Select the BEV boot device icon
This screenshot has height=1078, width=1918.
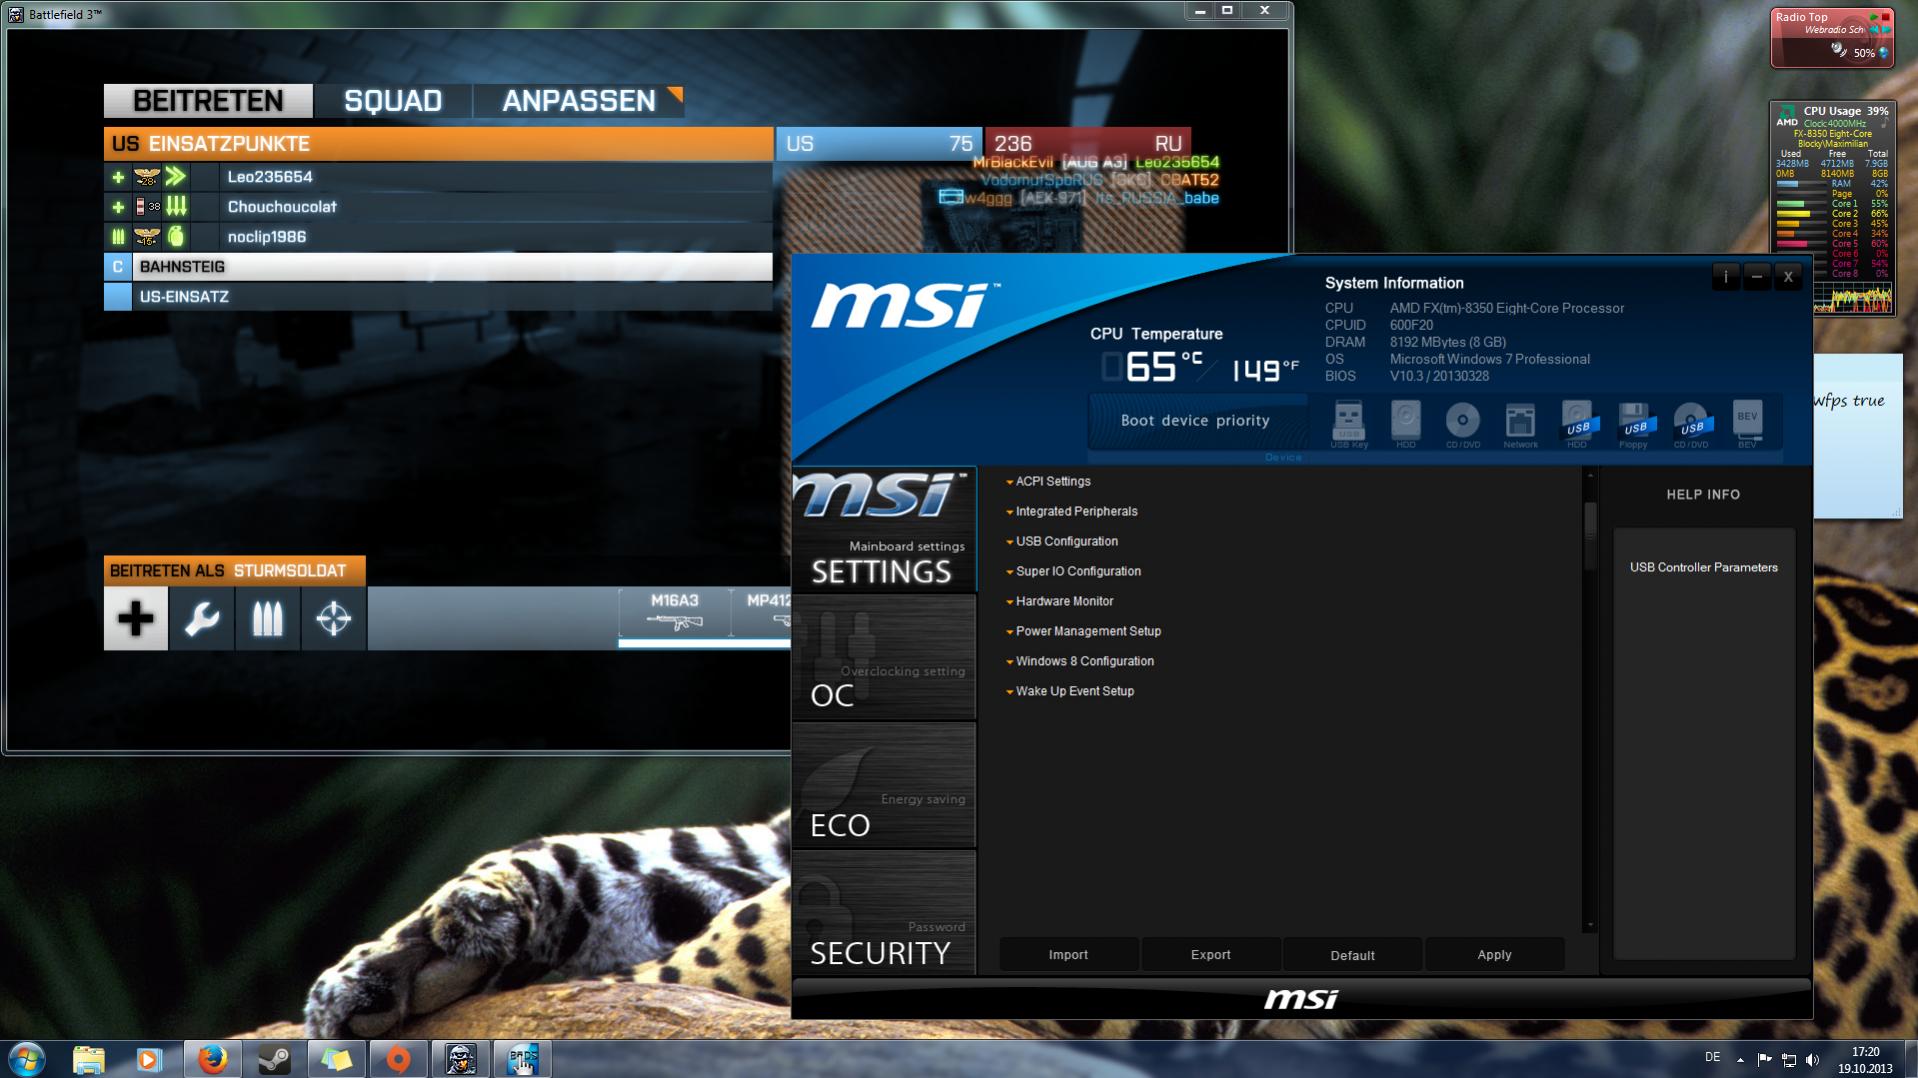click(1747, 421)
